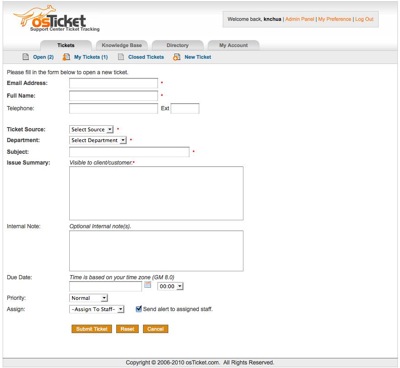
Task: Click inside the Issue Summary text area
Action: tap(156, 193)
